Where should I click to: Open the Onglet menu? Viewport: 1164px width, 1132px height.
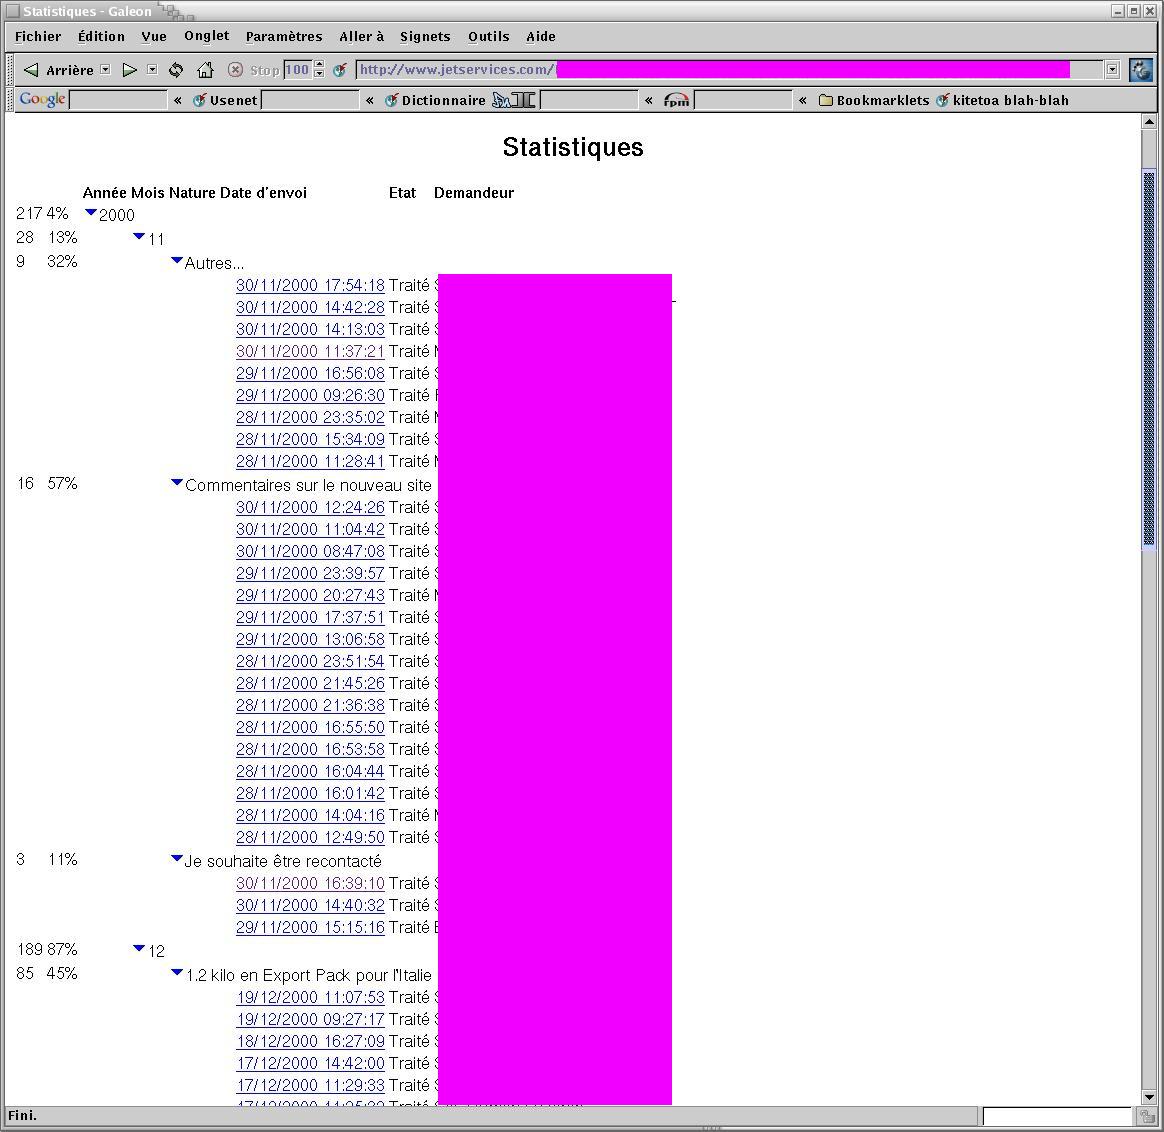tap(206, 36)
